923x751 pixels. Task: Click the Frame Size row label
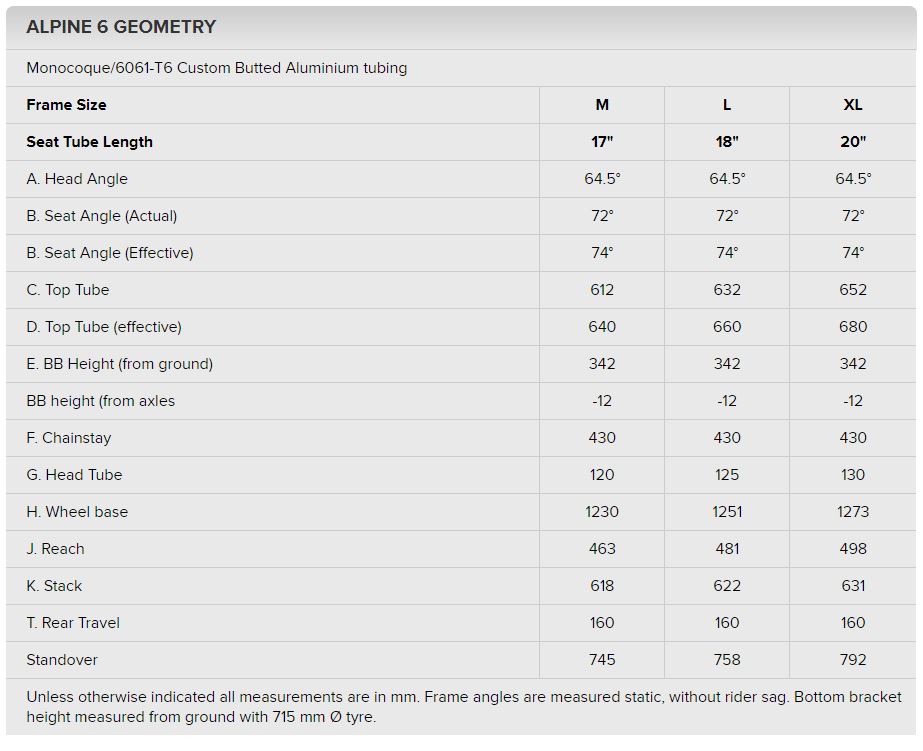66,105
